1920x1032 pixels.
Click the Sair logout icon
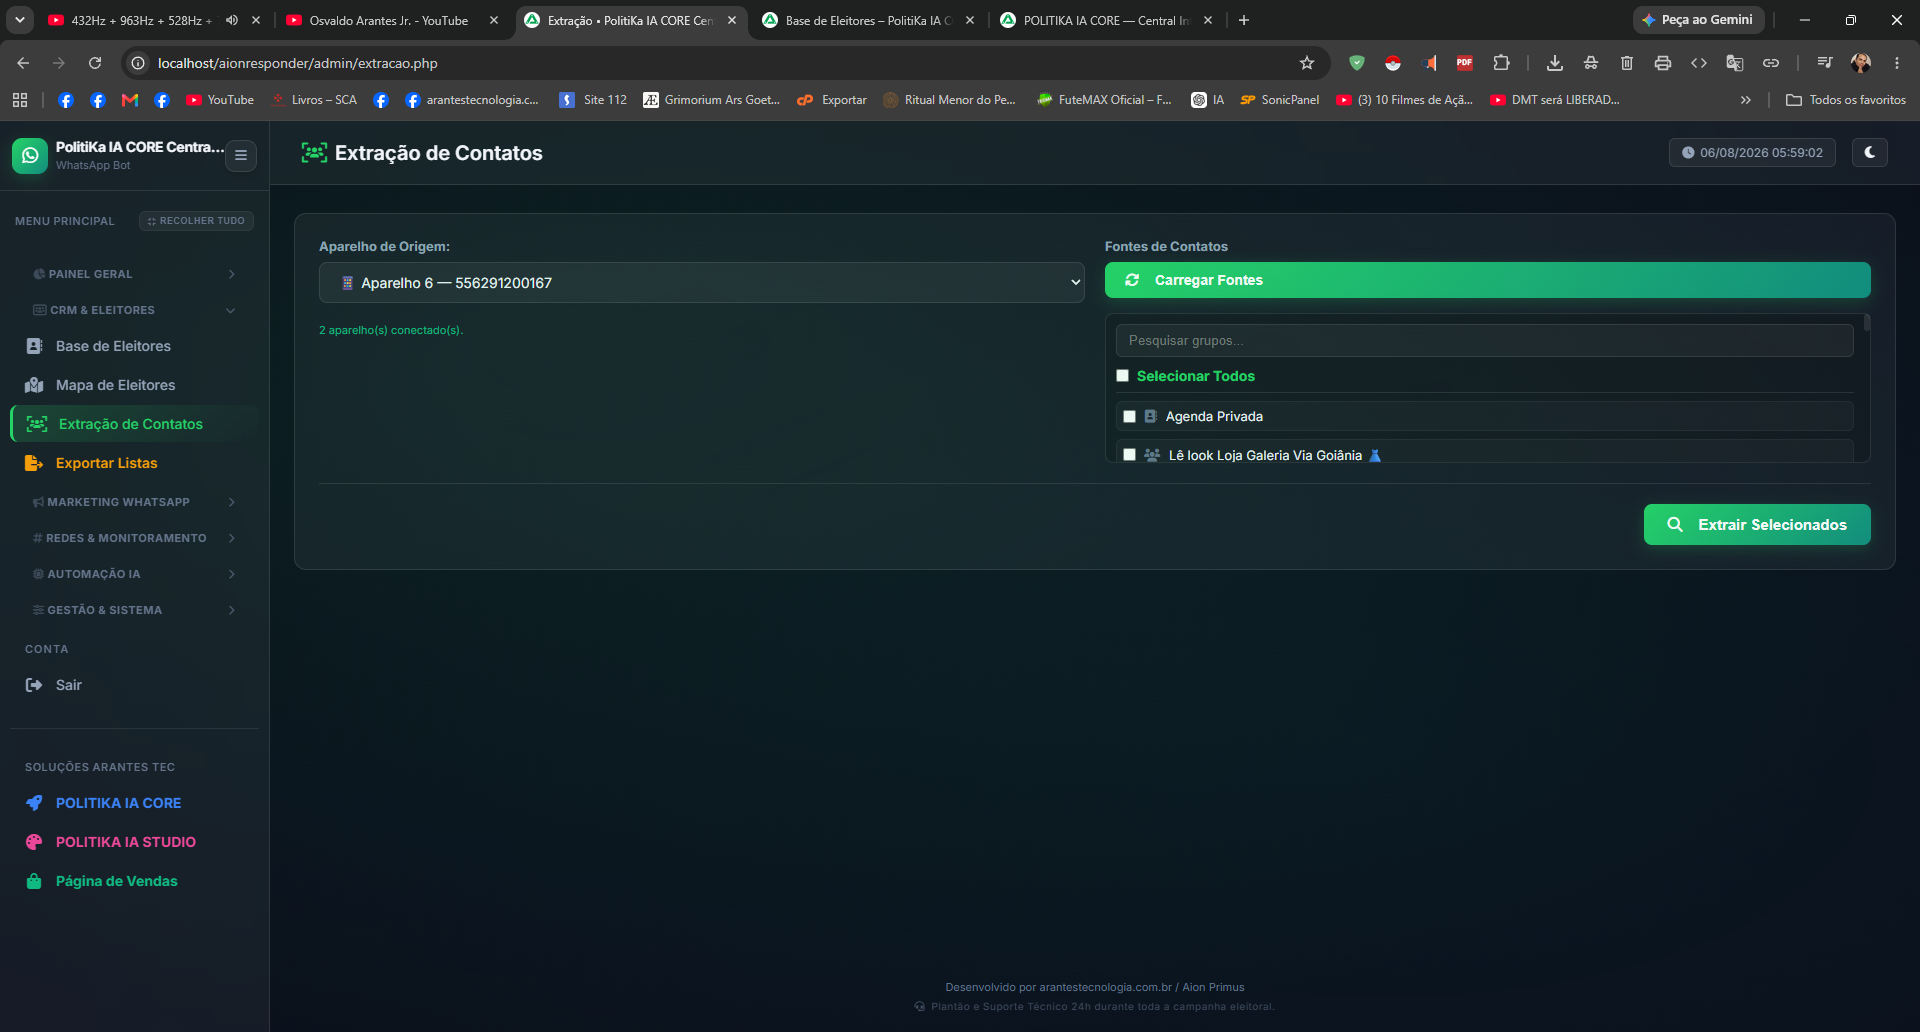pyautogui.click(x=34, y=685)
